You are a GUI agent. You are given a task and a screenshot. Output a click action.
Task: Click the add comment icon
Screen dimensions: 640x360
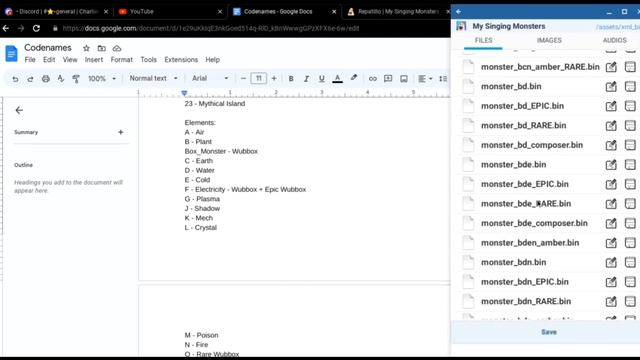[x=388, y=79]
